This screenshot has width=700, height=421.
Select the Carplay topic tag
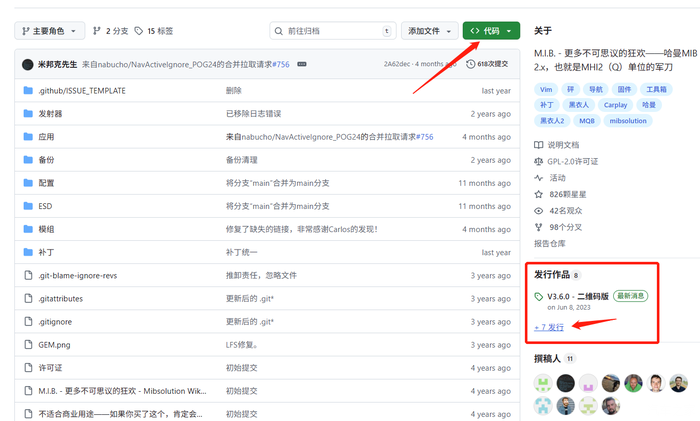point(615,104)
